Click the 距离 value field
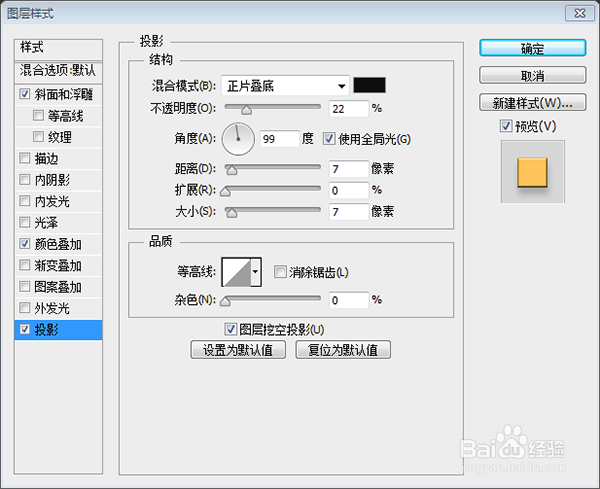600x489 pixels. click(x=349, y=169)
